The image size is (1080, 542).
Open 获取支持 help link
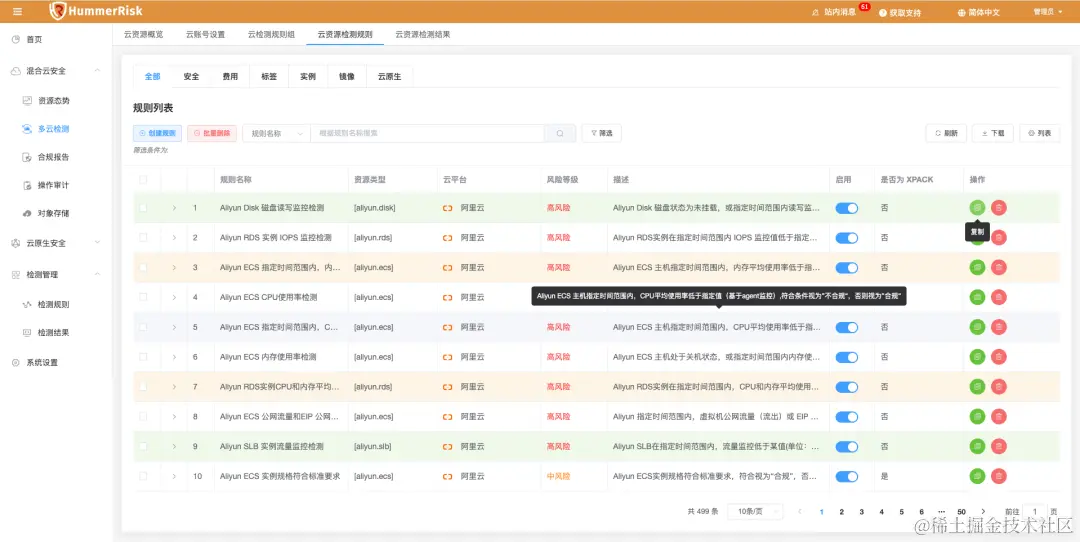point(900,12)
